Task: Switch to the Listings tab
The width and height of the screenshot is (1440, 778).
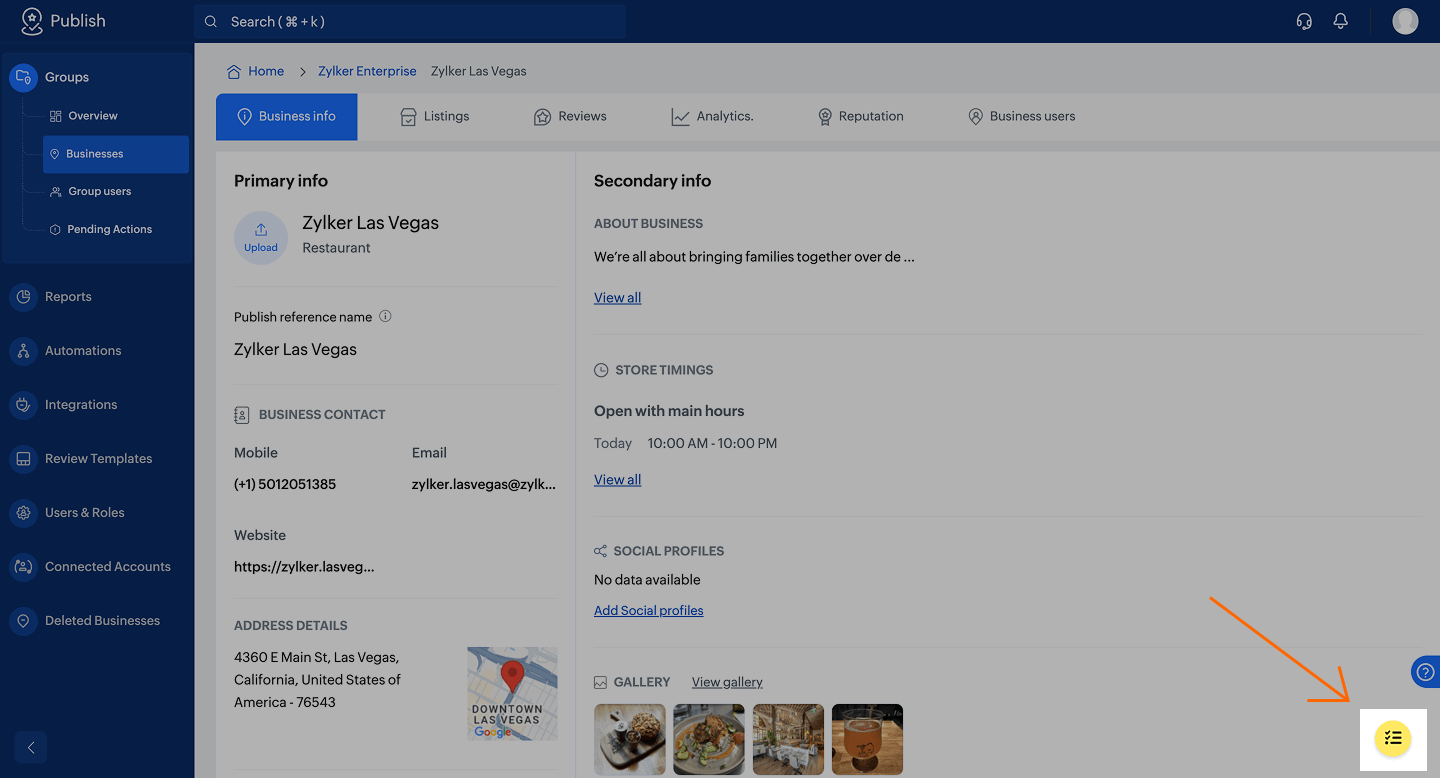Action: pos(434,117)
